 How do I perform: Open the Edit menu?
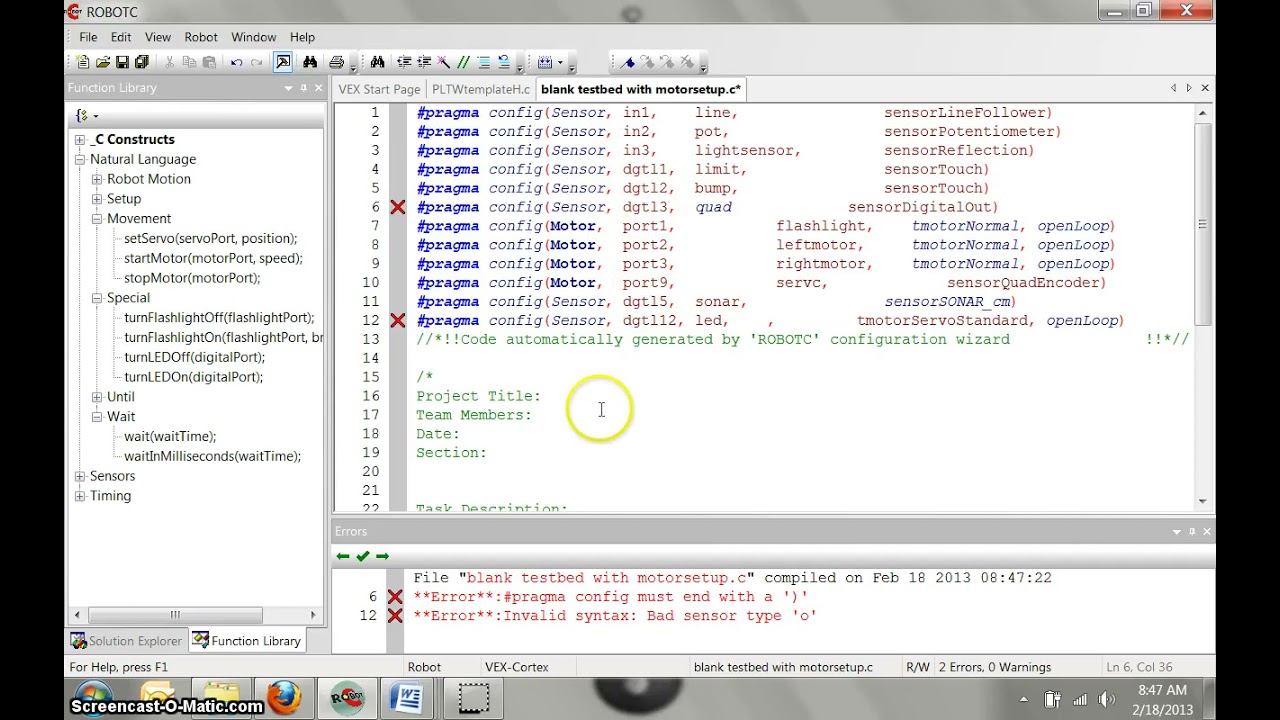pos(121,37)
